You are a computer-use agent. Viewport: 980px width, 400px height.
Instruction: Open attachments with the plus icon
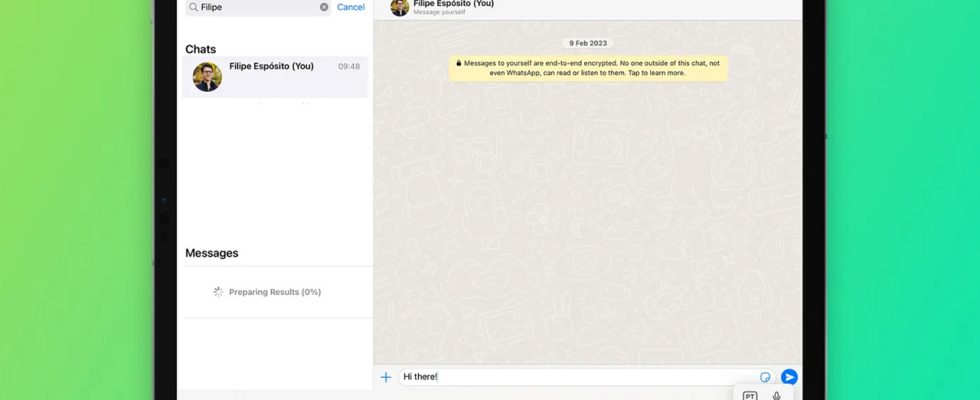[x=386, y=377]
